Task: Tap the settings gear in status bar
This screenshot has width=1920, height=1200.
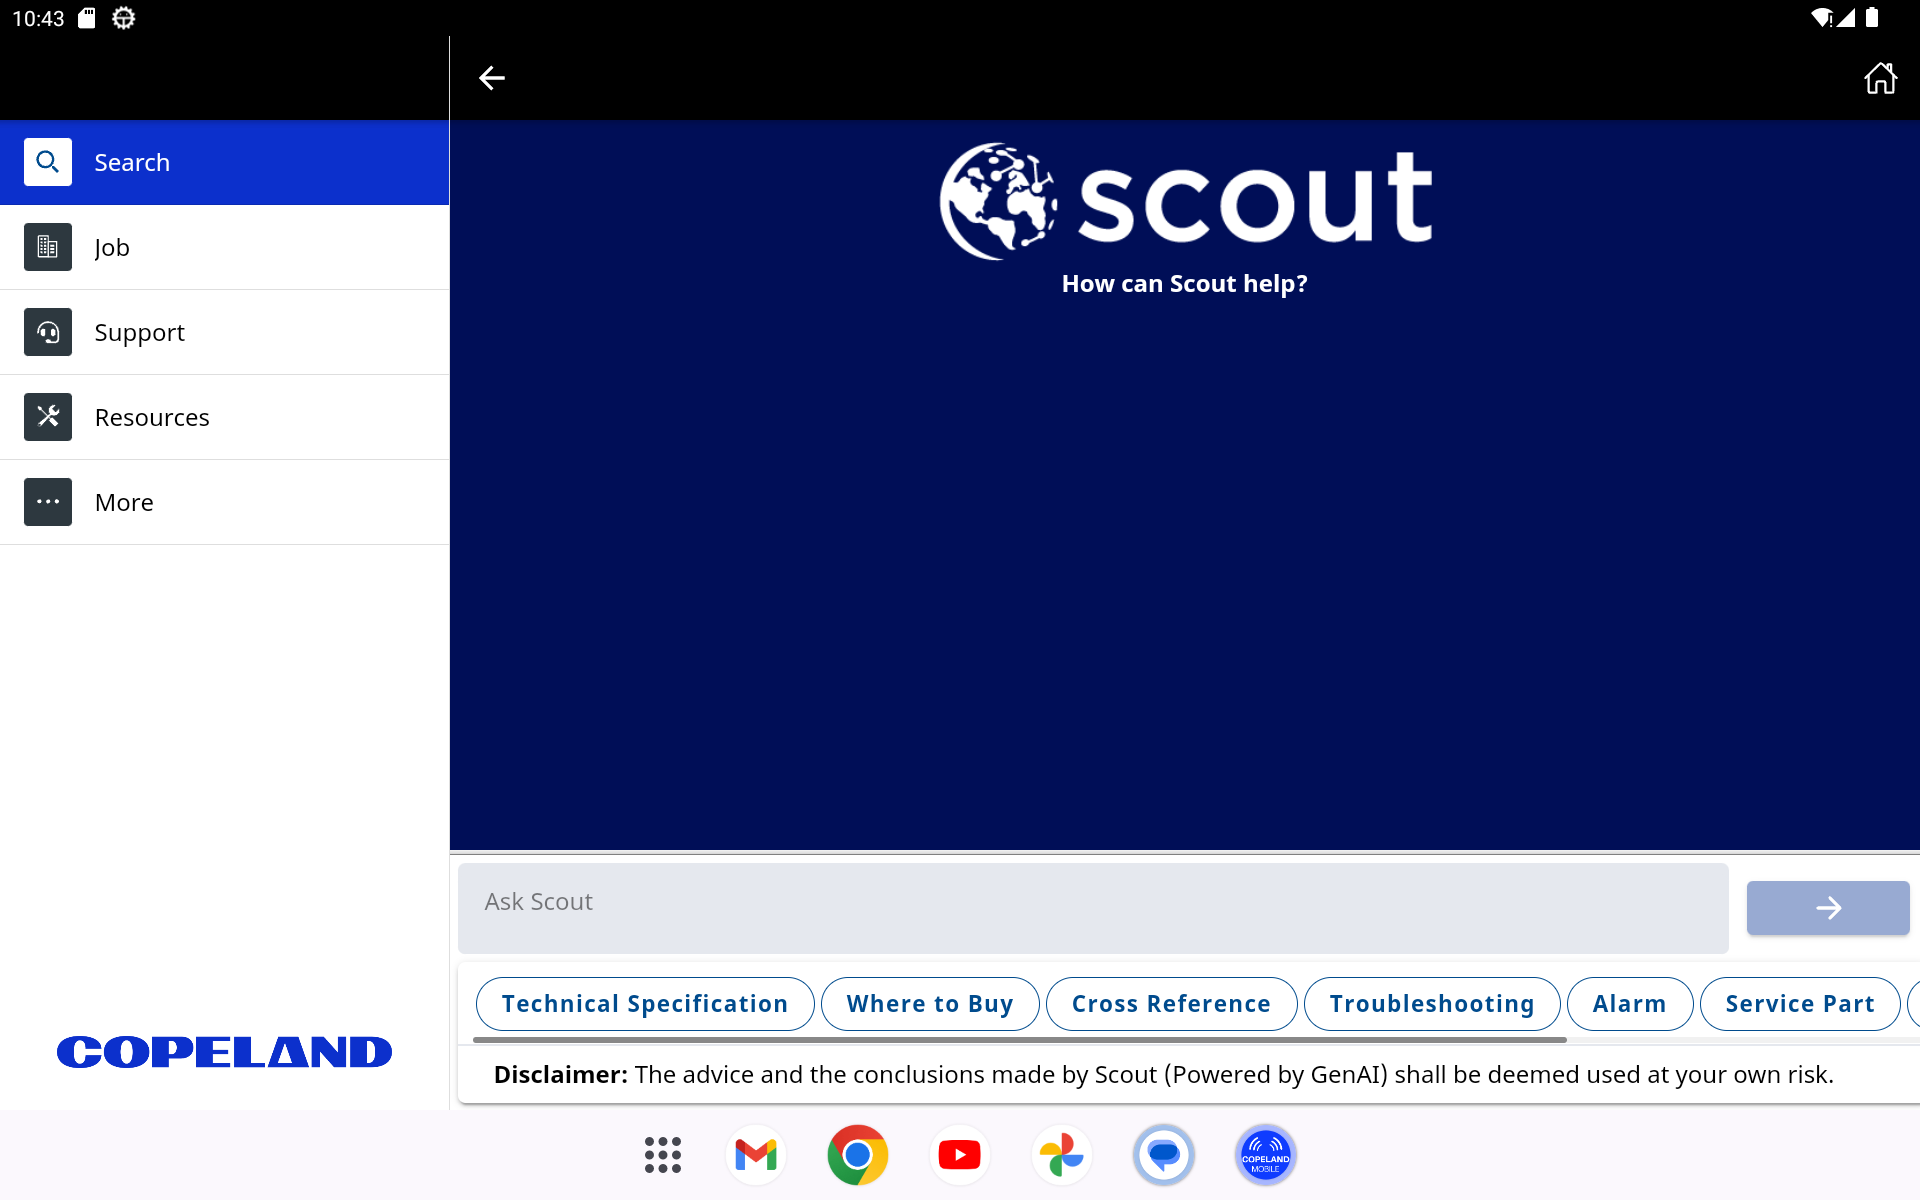Action: (123, 18)
